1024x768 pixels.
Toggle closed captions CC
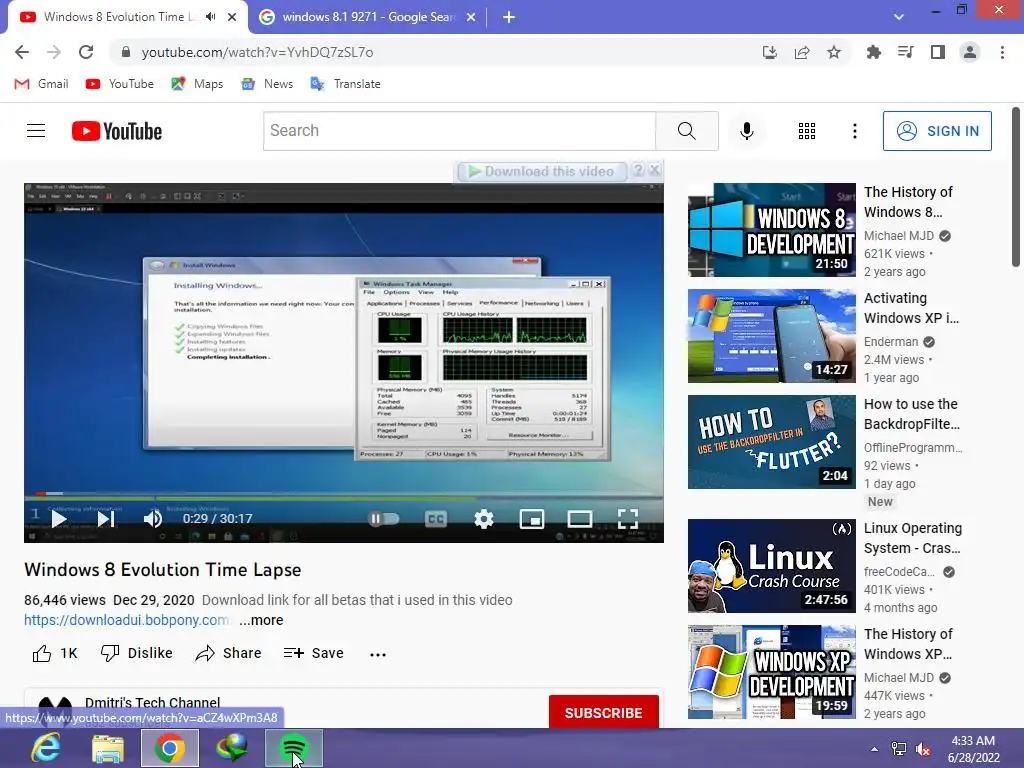point(436,519)
